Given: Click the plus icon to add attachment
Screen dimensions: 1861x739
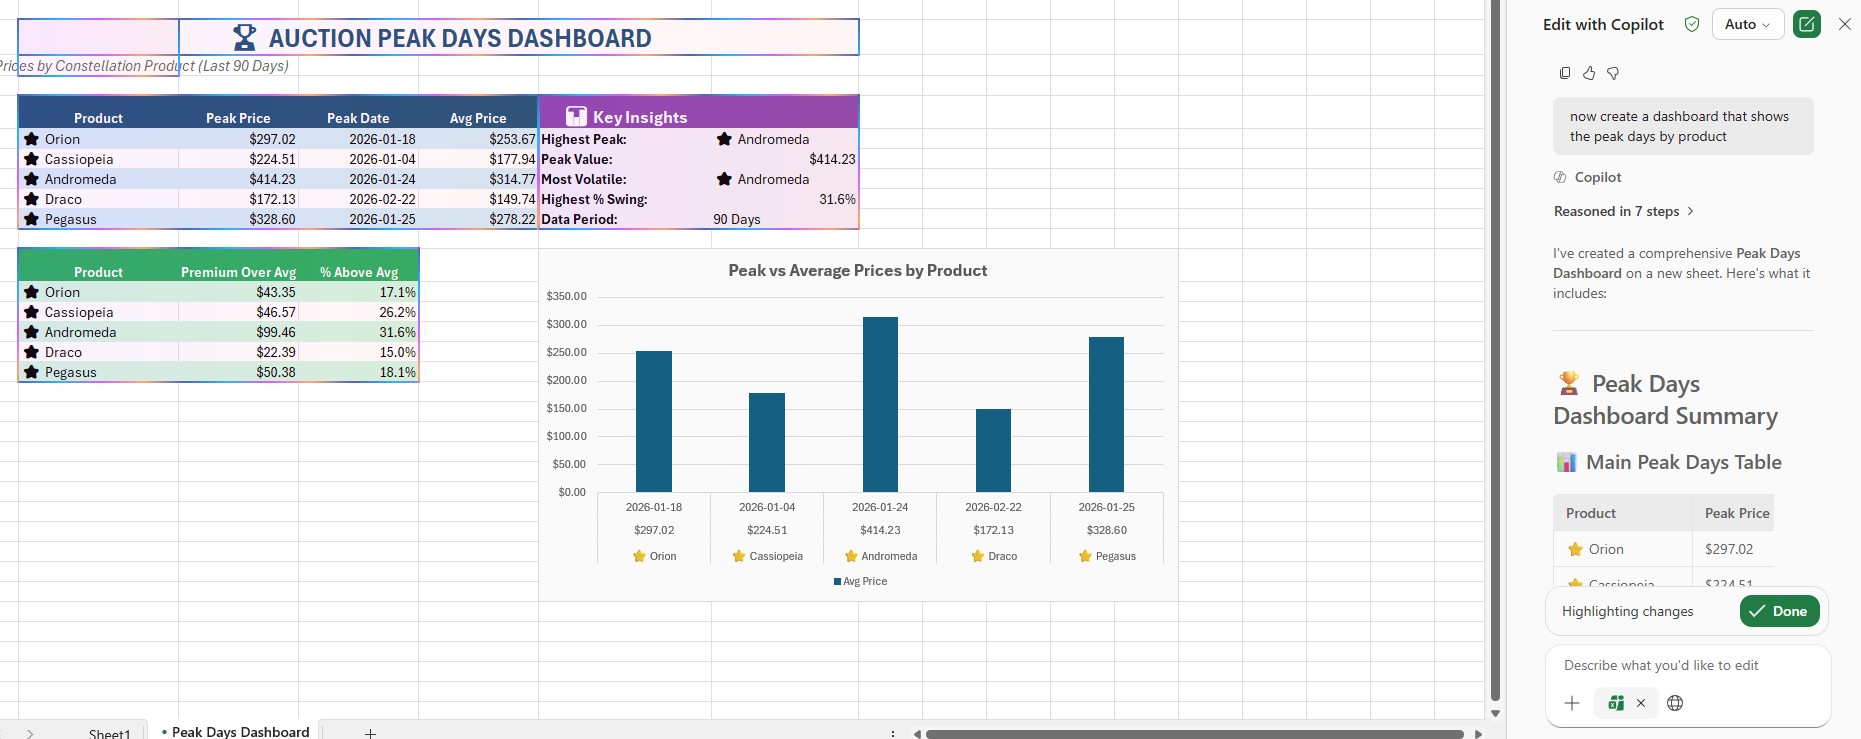Looking at the screenshot, I should 1572,703.
